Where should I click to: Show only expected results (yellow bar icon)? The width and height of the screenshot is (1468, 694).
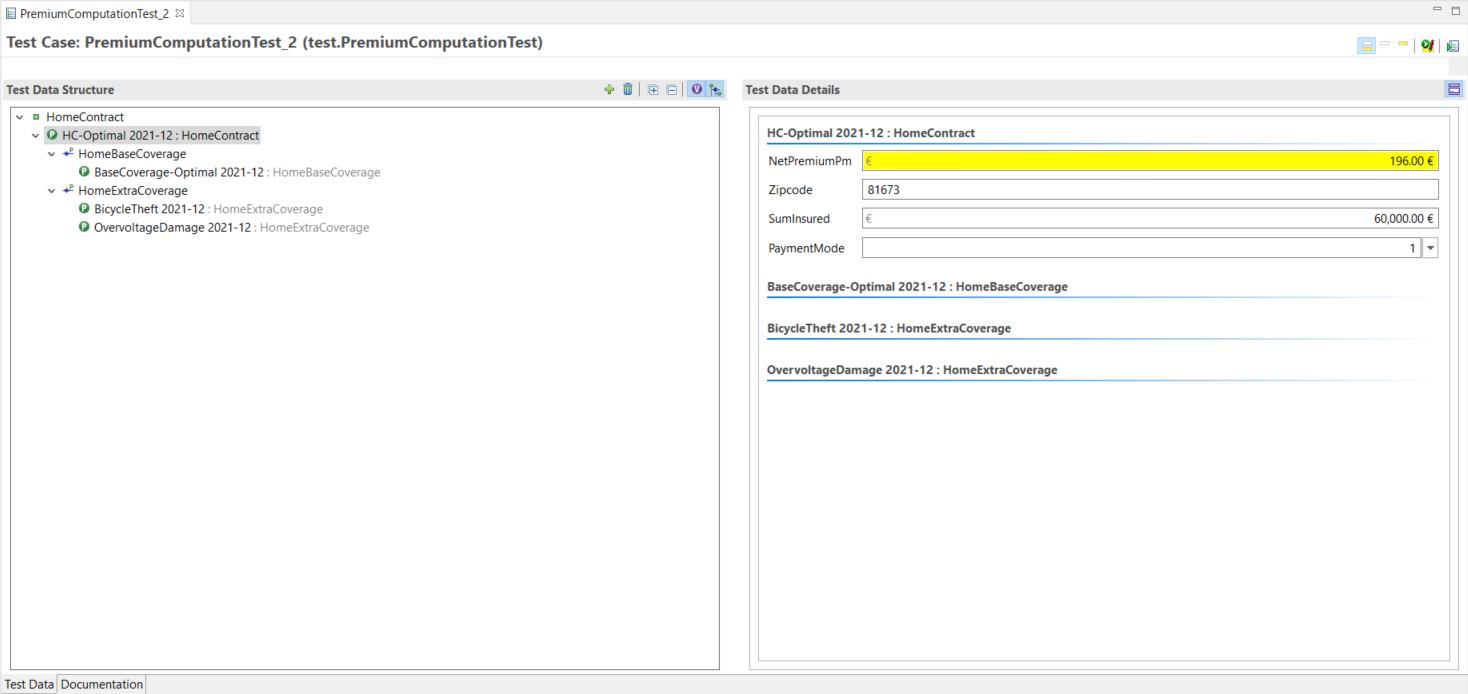tap(1403, 44)
